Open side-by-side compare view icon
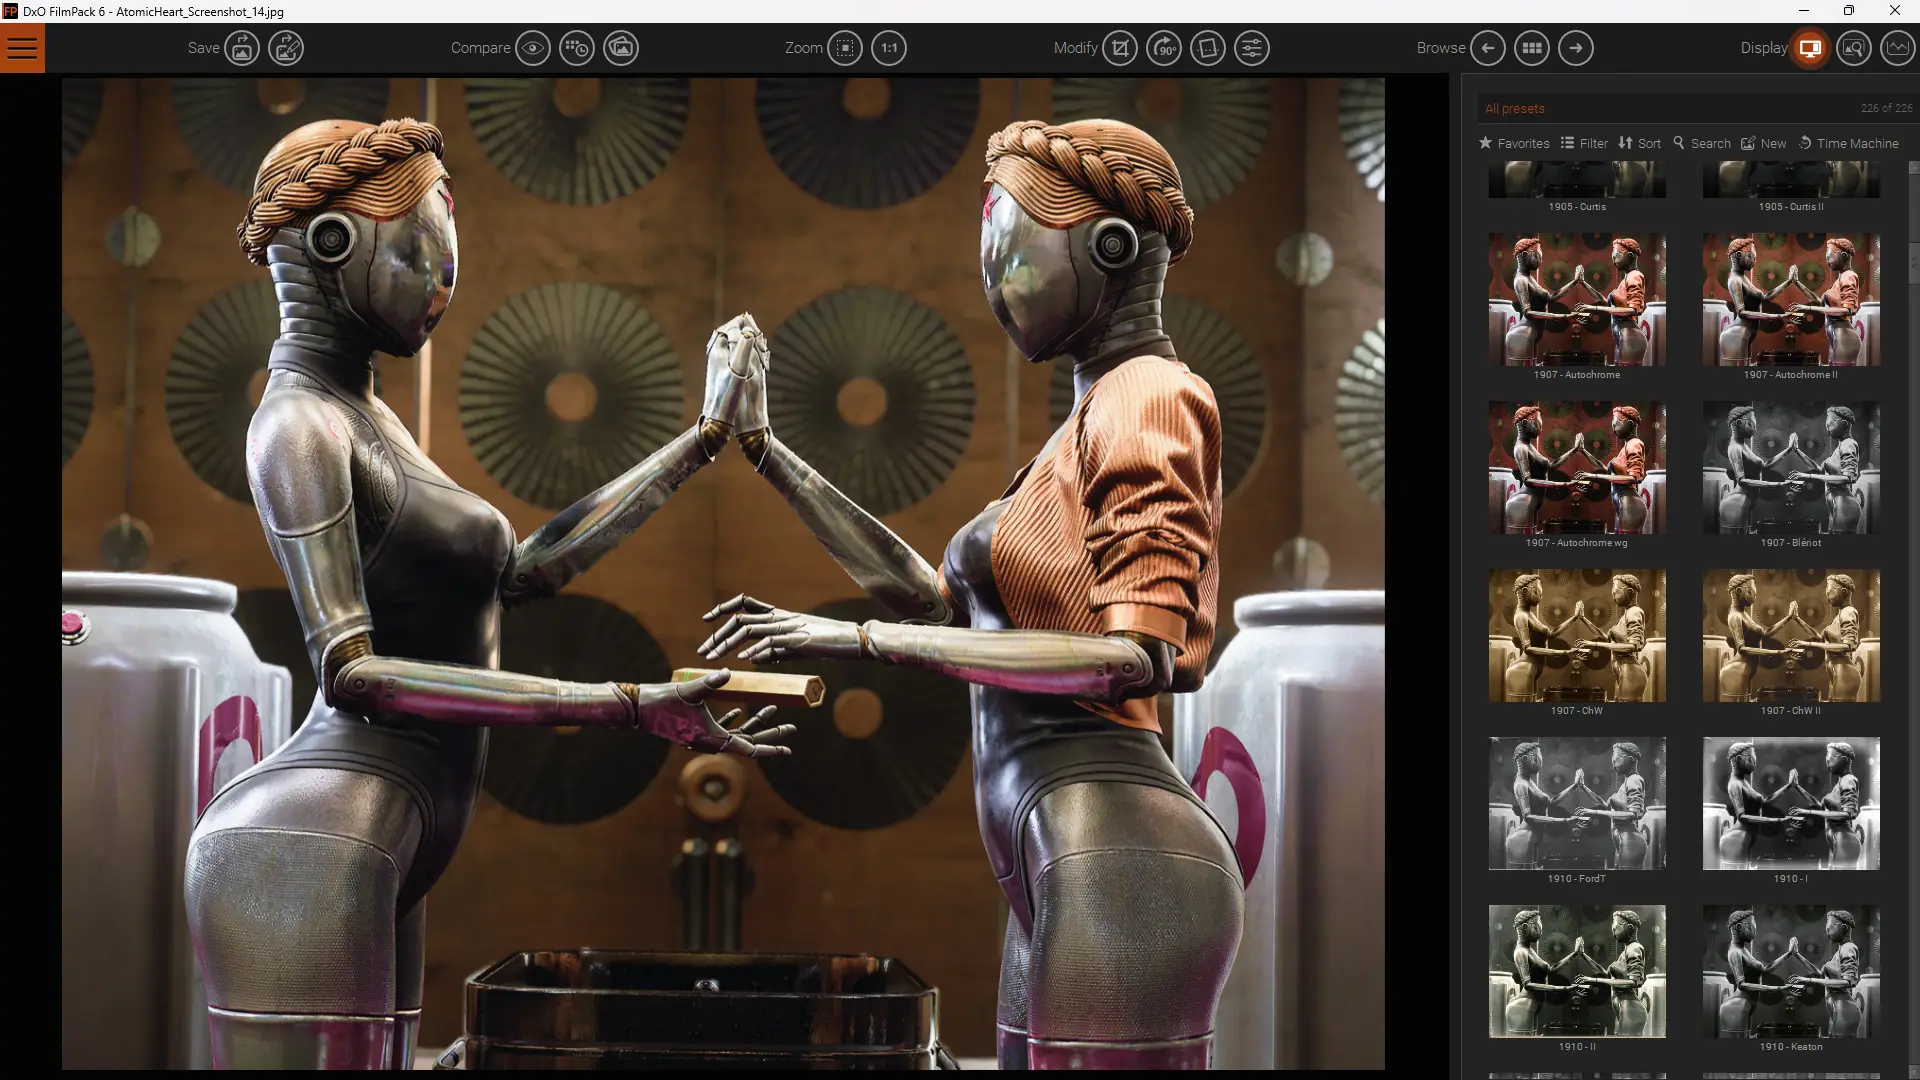Viewport: 1920px width, 1080px height. [x=621, y=48]
